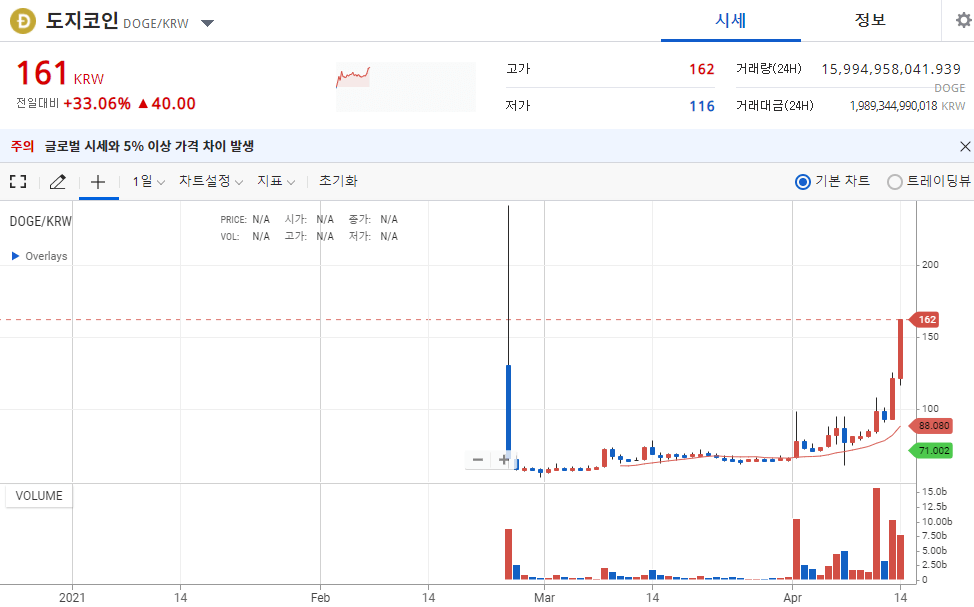Click the chart zoom in plus button

[x=503, y=460]
